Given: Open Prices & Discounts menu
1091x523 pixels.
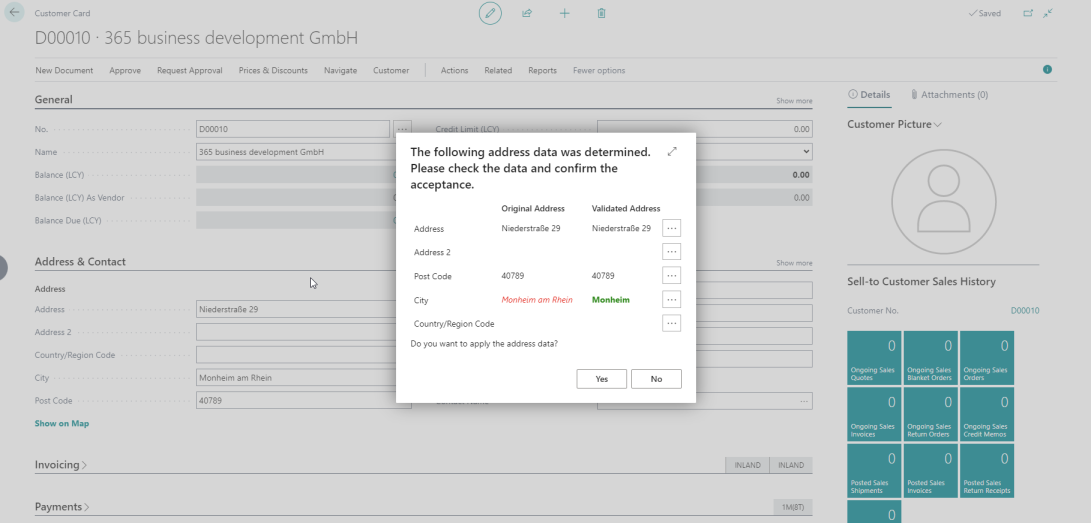Looking at the screenshot, I should coord(273,70).
